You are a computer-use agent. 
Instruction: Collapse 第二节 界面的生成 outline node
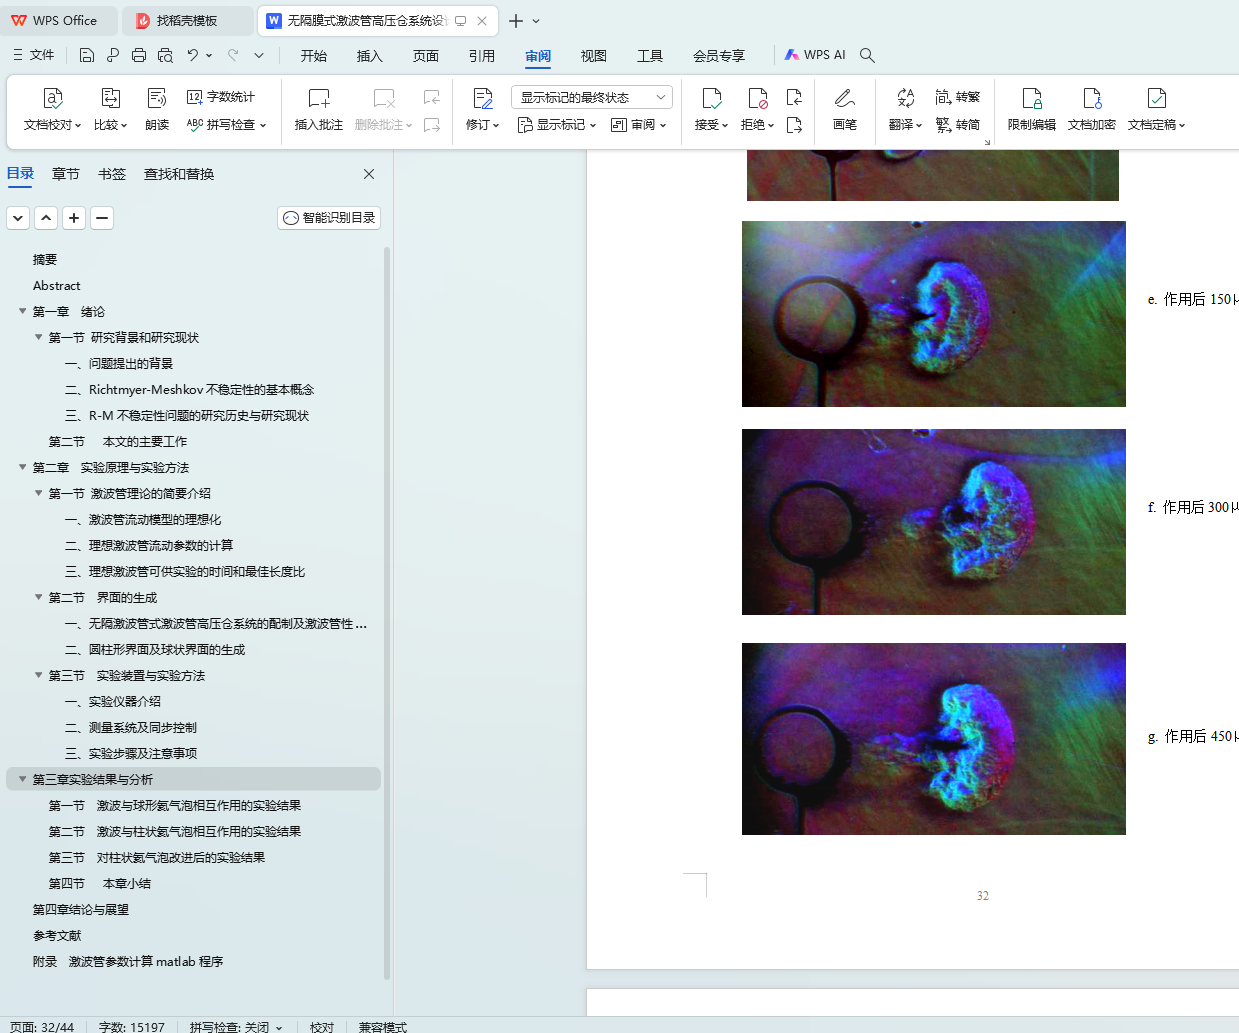[x=39, y=597]
